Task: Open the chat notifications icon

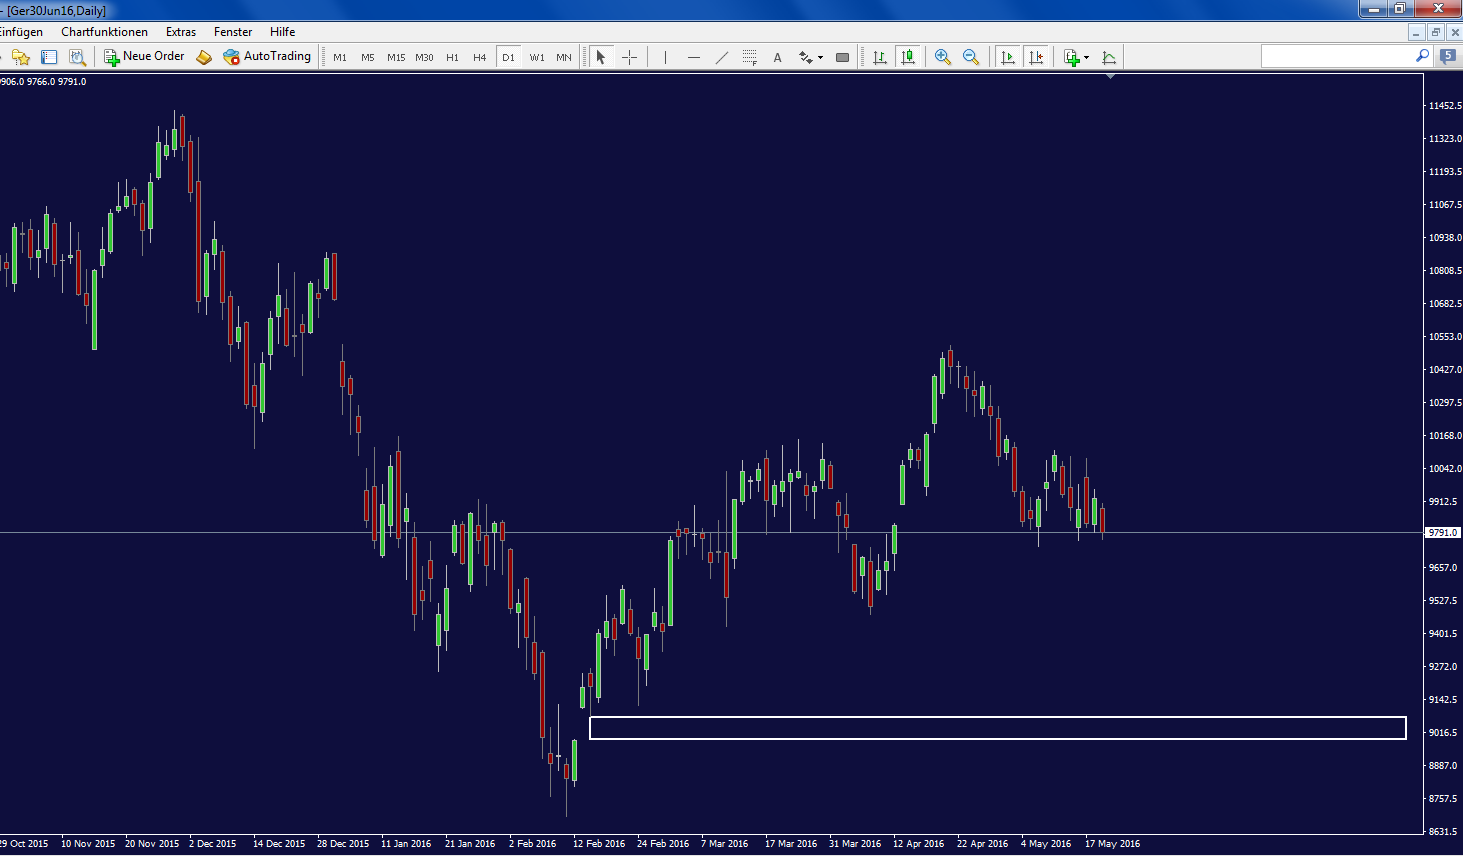Action: (x=1448, y=57)
